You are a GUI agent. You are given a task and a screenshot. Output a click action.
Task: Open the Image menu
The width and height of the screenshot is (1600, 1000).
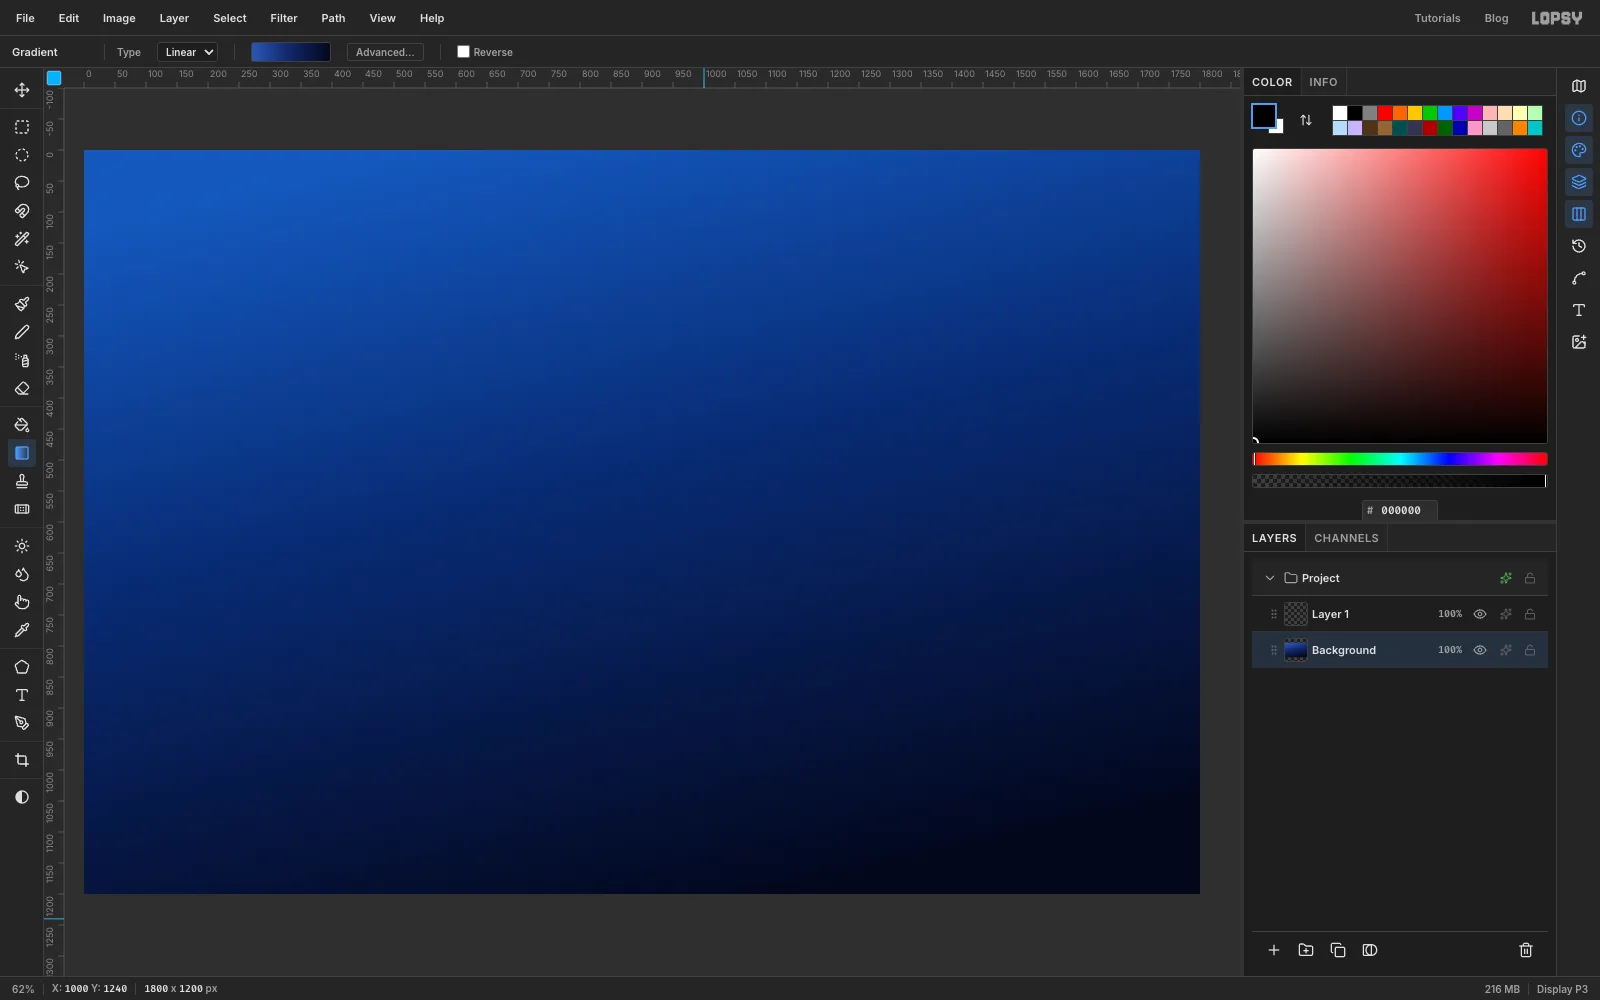point(119,18)
